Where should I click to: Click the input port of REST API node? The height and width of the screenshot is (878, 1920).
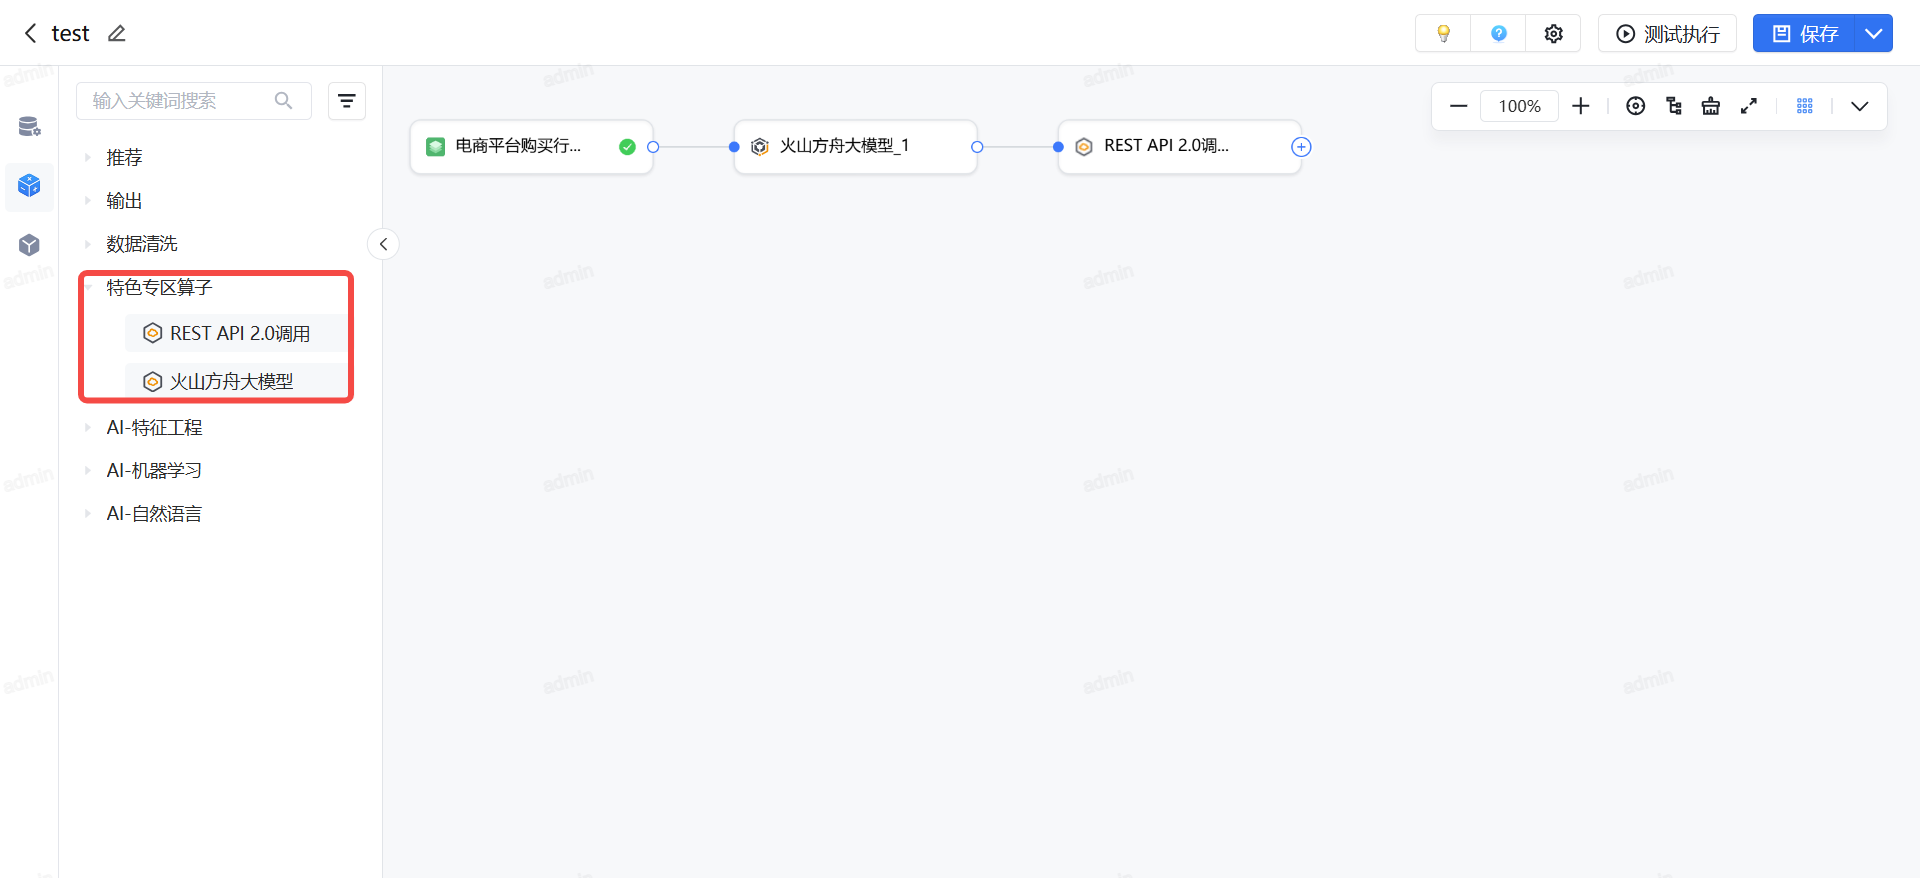point(1058,147)
